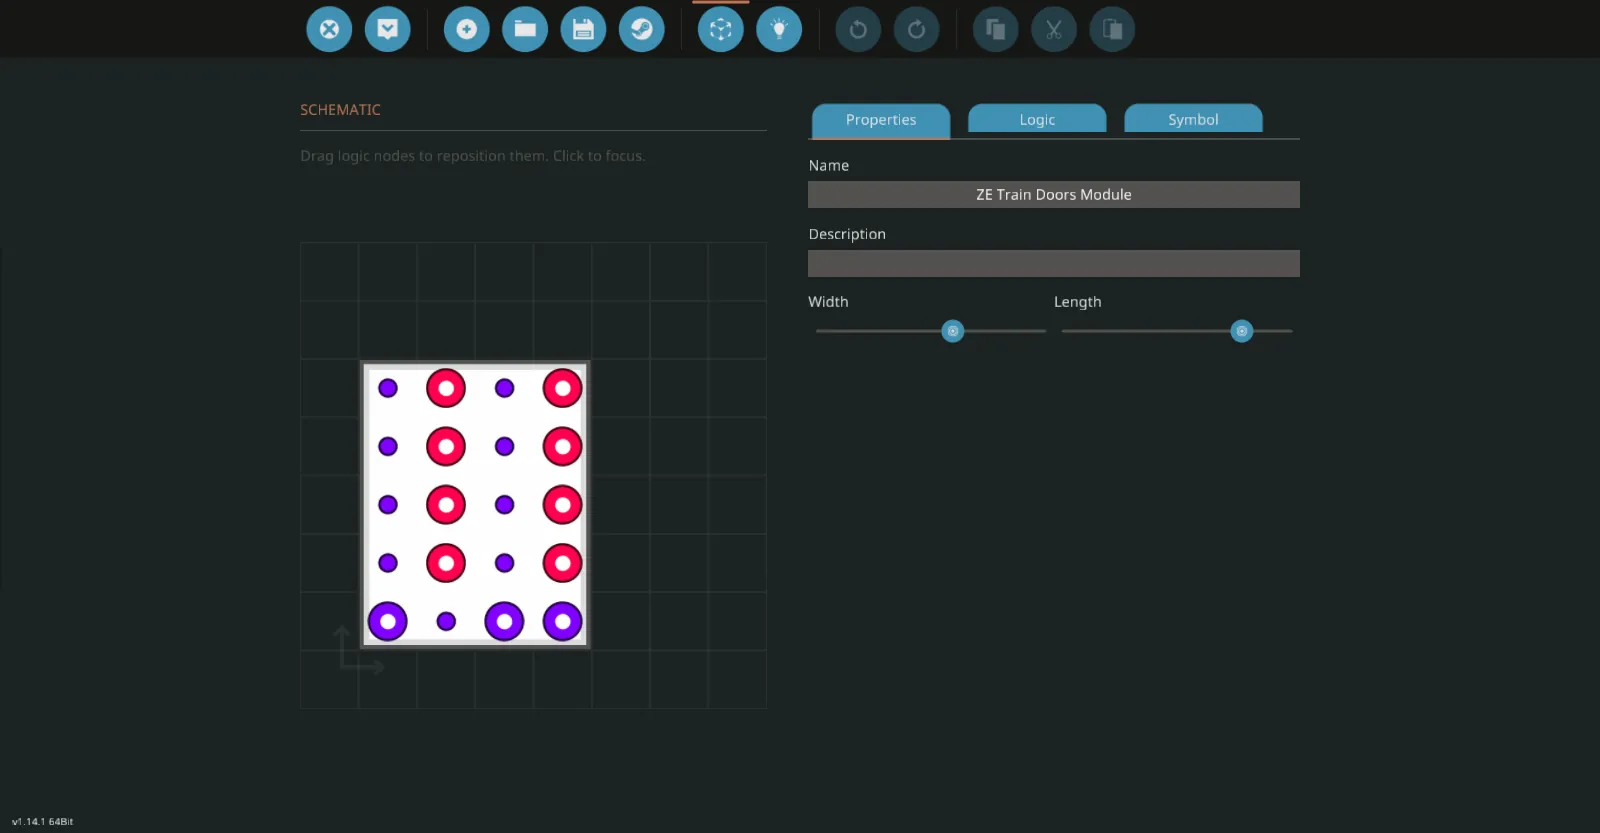Open the load folder icon
1600x833 pixels.
[525, 29]
